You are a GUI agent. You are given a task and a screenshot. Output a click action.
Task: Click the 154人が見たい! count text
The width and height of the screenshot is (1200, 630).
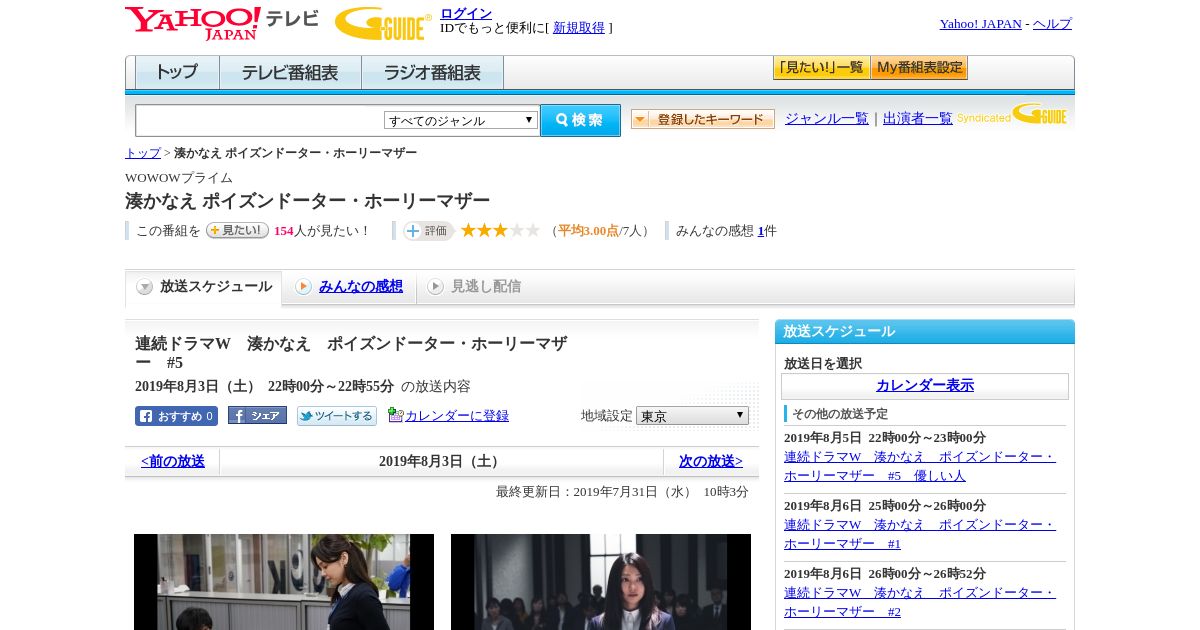(322, 231)
